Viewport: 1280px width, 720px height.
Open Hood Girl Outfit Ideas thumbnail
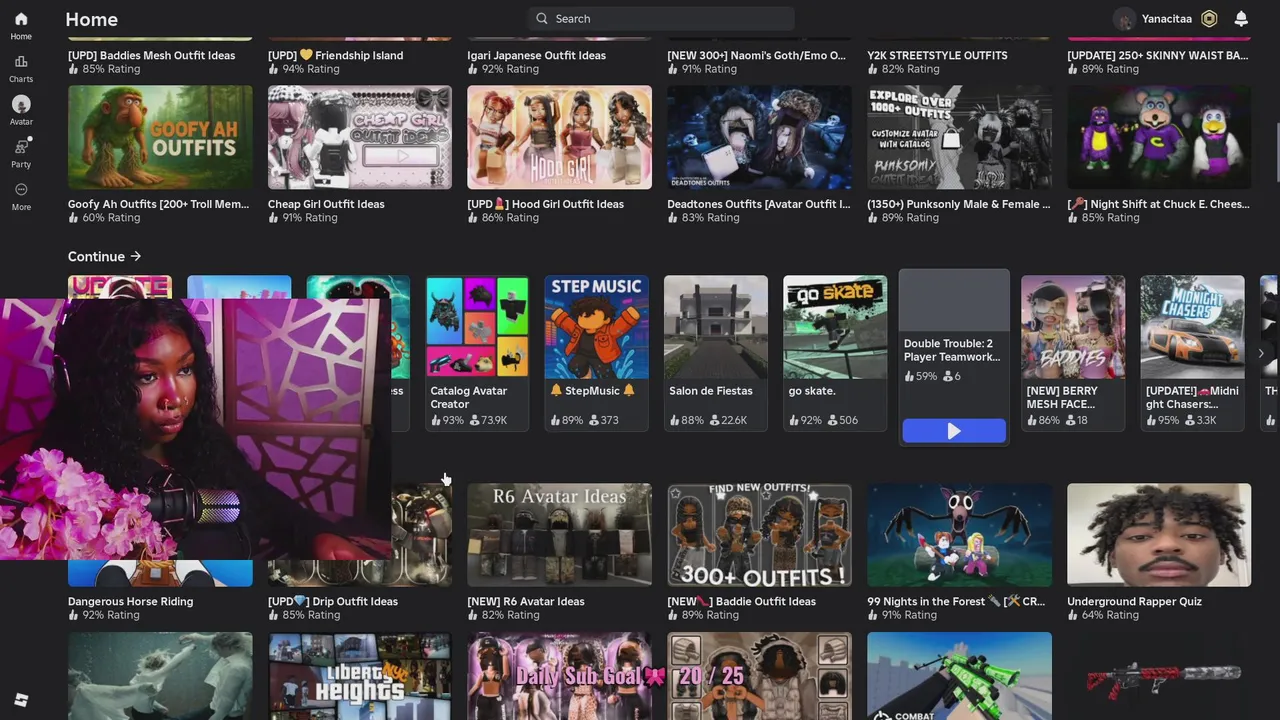pyautogui.click(x=559, y=137)
